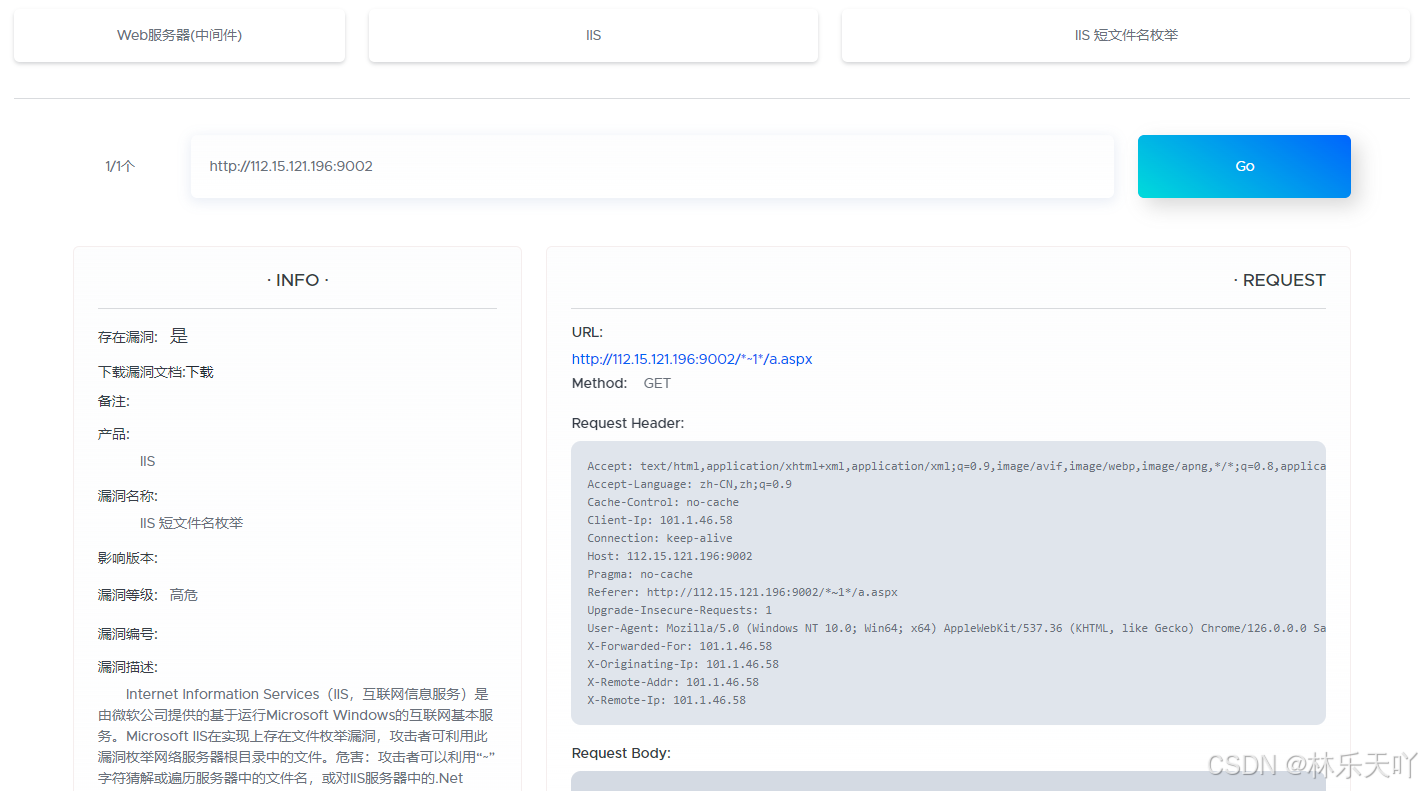1422x791 pixels.
Task: Click the vulnerability description paragraph text
Action: tap(297, 736)
